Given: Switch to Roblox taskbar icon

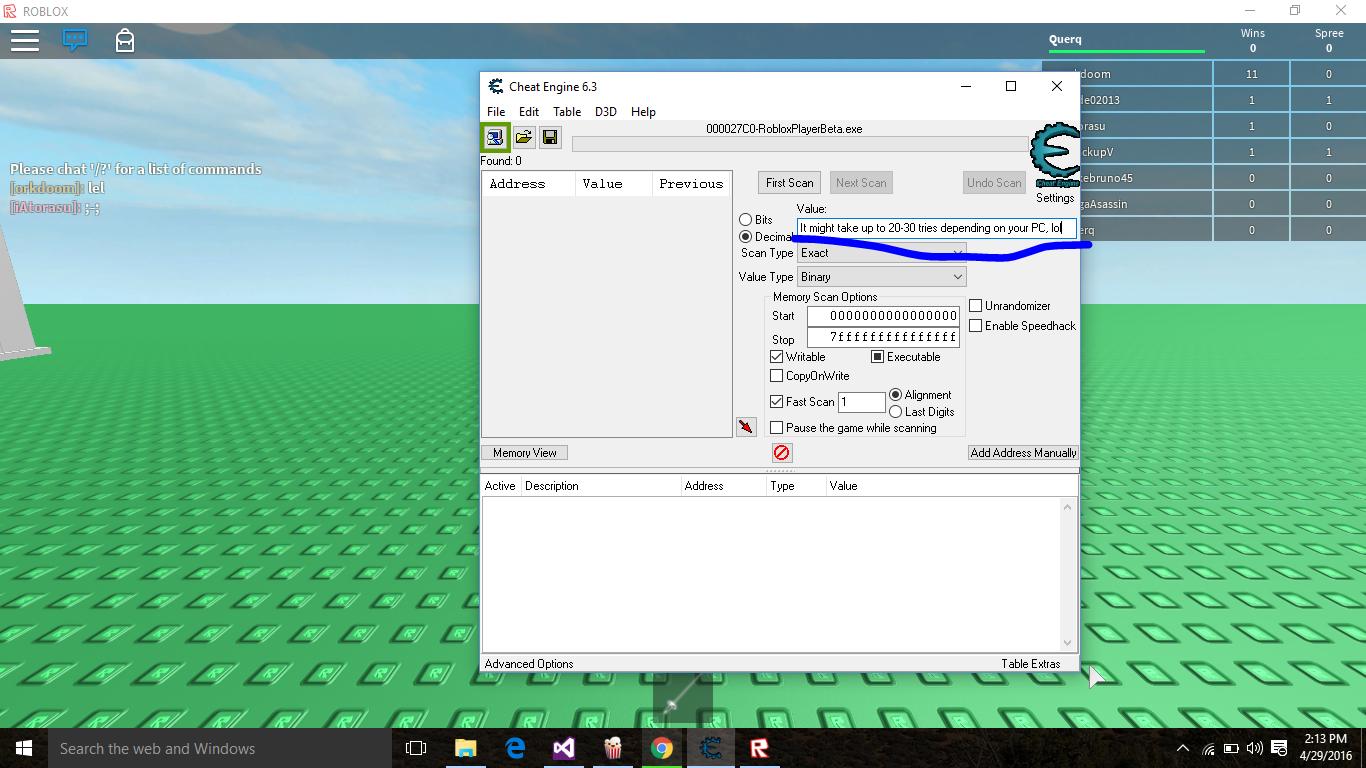Looking at the screenshot, I should click(759, 748).
